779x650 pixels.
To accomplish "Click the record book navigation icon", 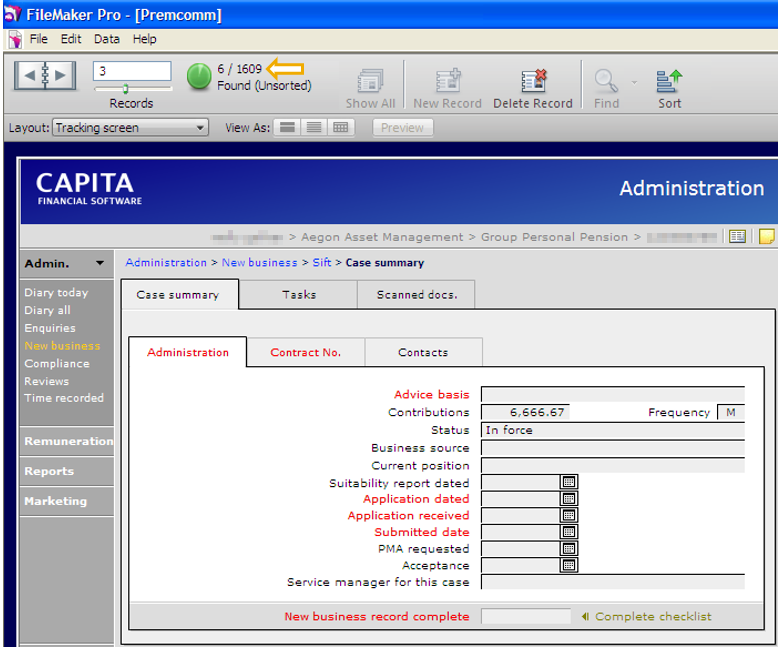I will pos(44,76).
